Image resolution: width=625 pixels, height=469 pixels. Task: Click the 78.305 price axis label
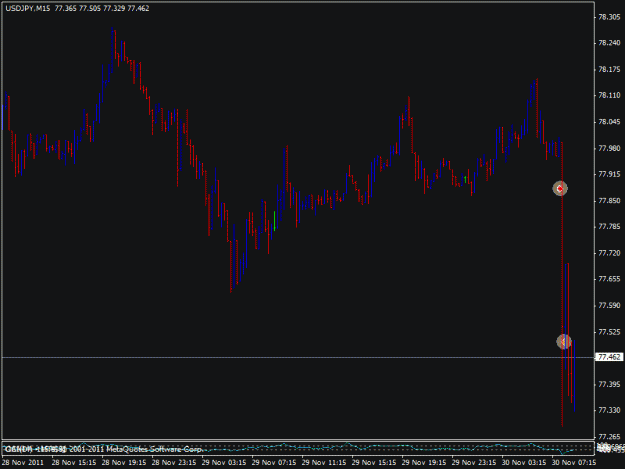click(x=609, y=17)
